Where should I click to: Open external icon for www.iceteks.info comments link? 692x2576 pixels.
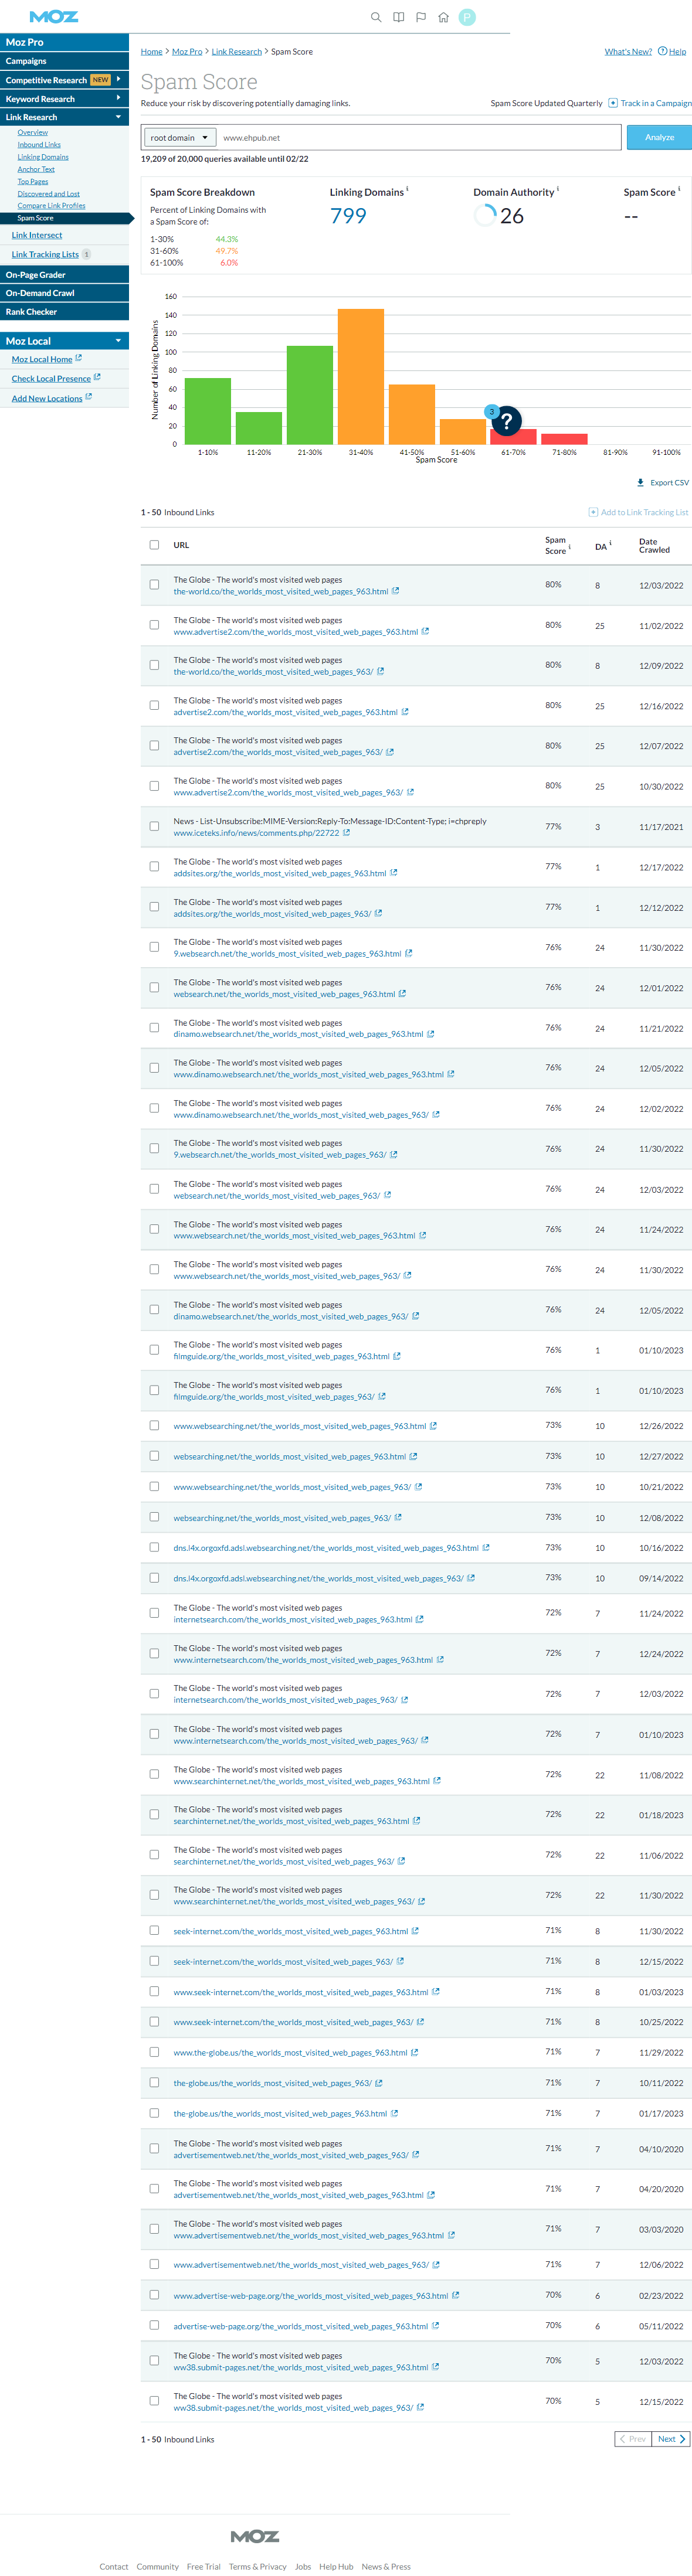click(347, 832)
